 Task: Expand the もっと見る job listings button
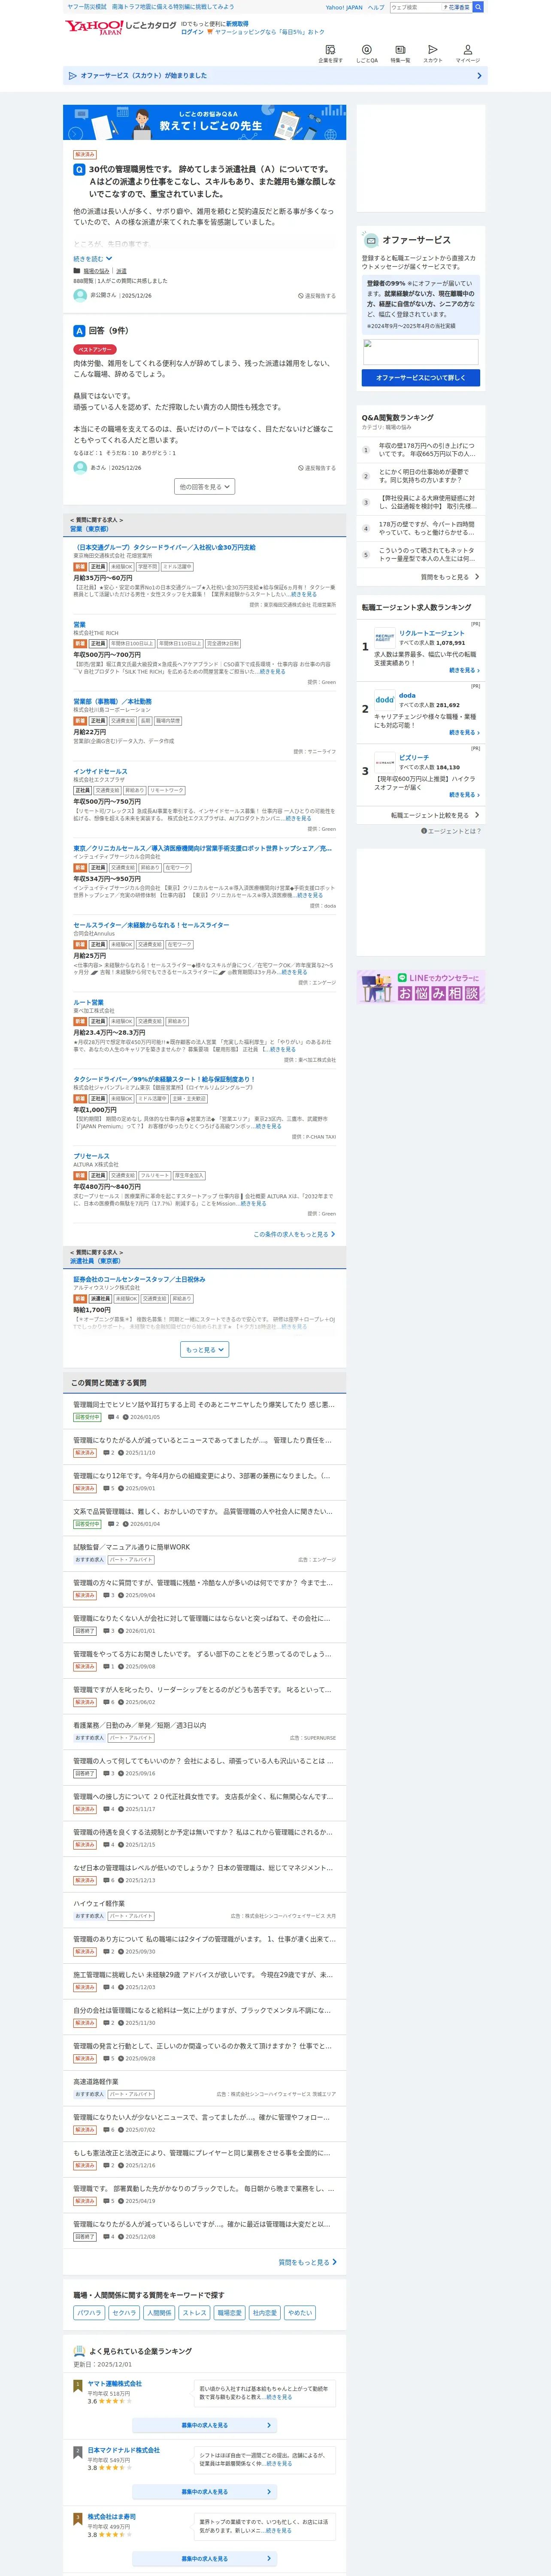[205, 1350]
